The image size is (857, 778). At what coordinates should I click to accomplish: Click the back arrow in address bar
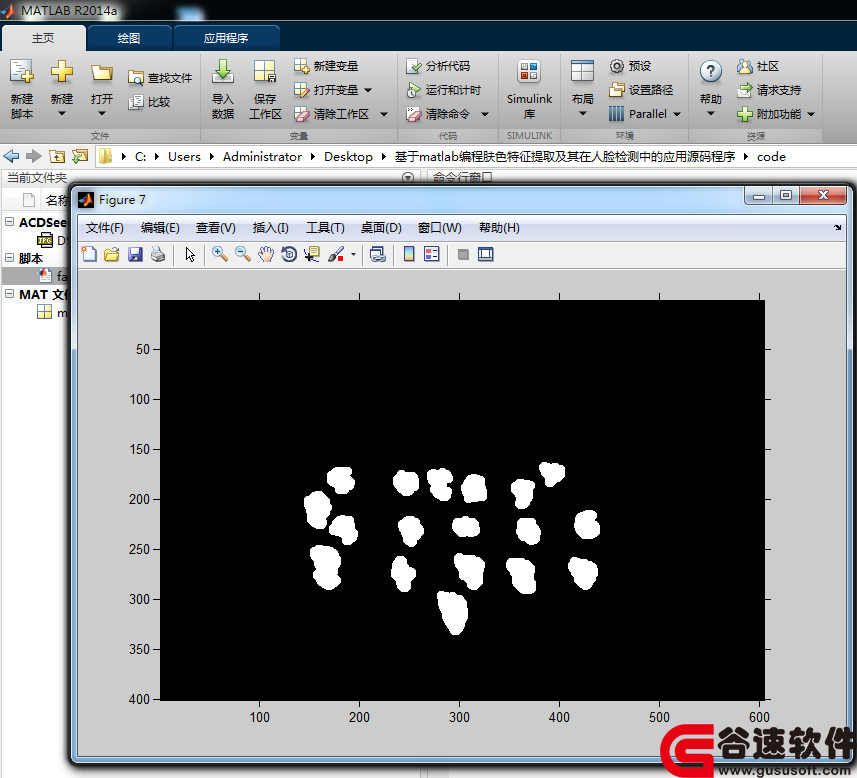(11, 156)
